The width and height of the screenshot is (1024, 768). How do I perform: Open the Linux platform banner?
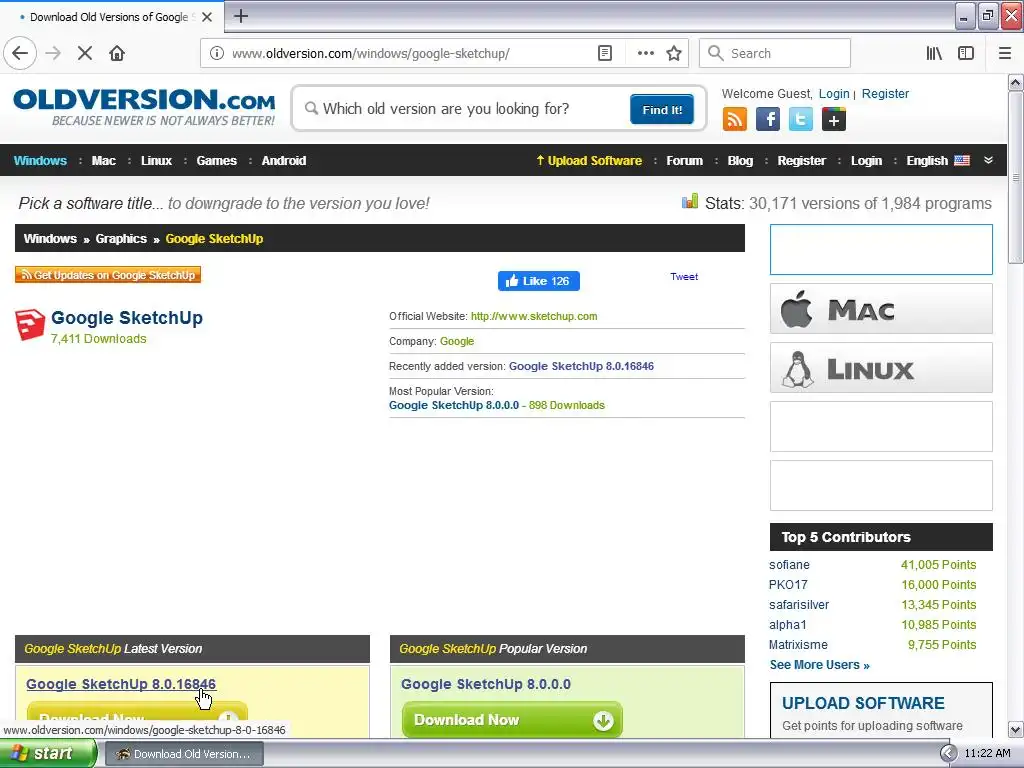(881, 368)
